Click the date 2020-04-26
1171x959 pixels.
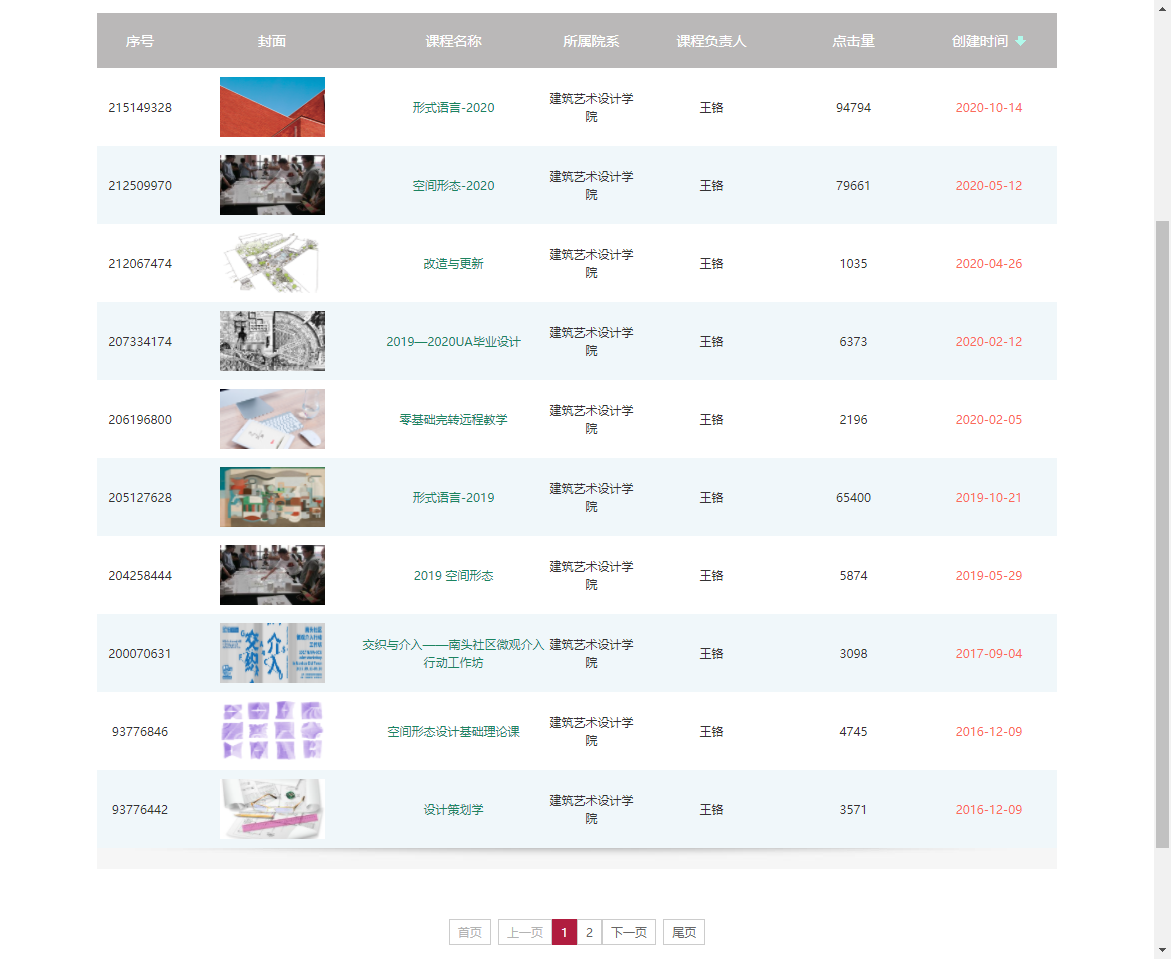point(989,264)
